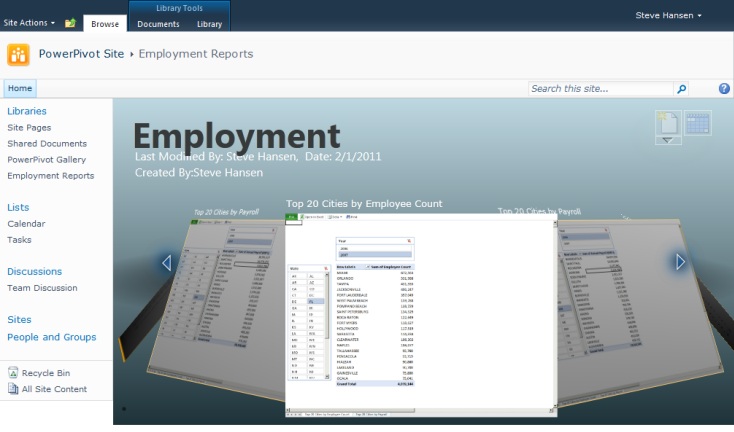Open the Lists heading link
Image resolution: width=734 pixels, height=432 pixels.
pos(18,207)
